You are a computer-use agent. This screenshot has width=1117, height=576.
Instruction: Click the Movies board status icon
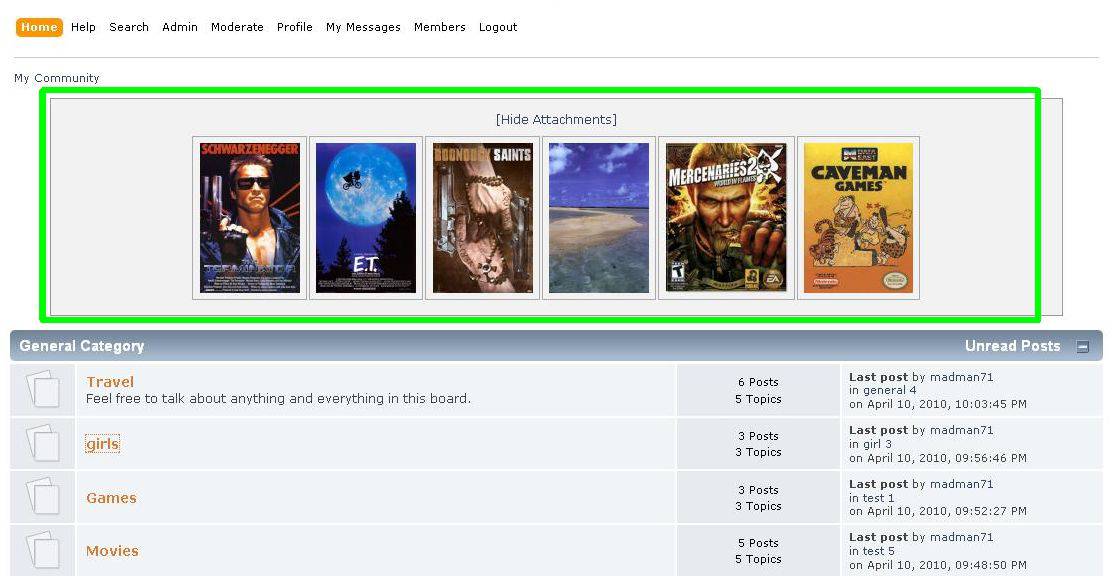(43, 550)
